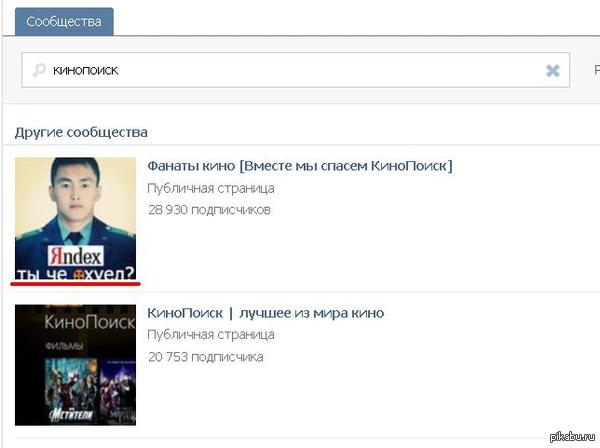Click the 28 930 подписчиков count
Viewport: 600px width, 448px height.
(209, 209)
